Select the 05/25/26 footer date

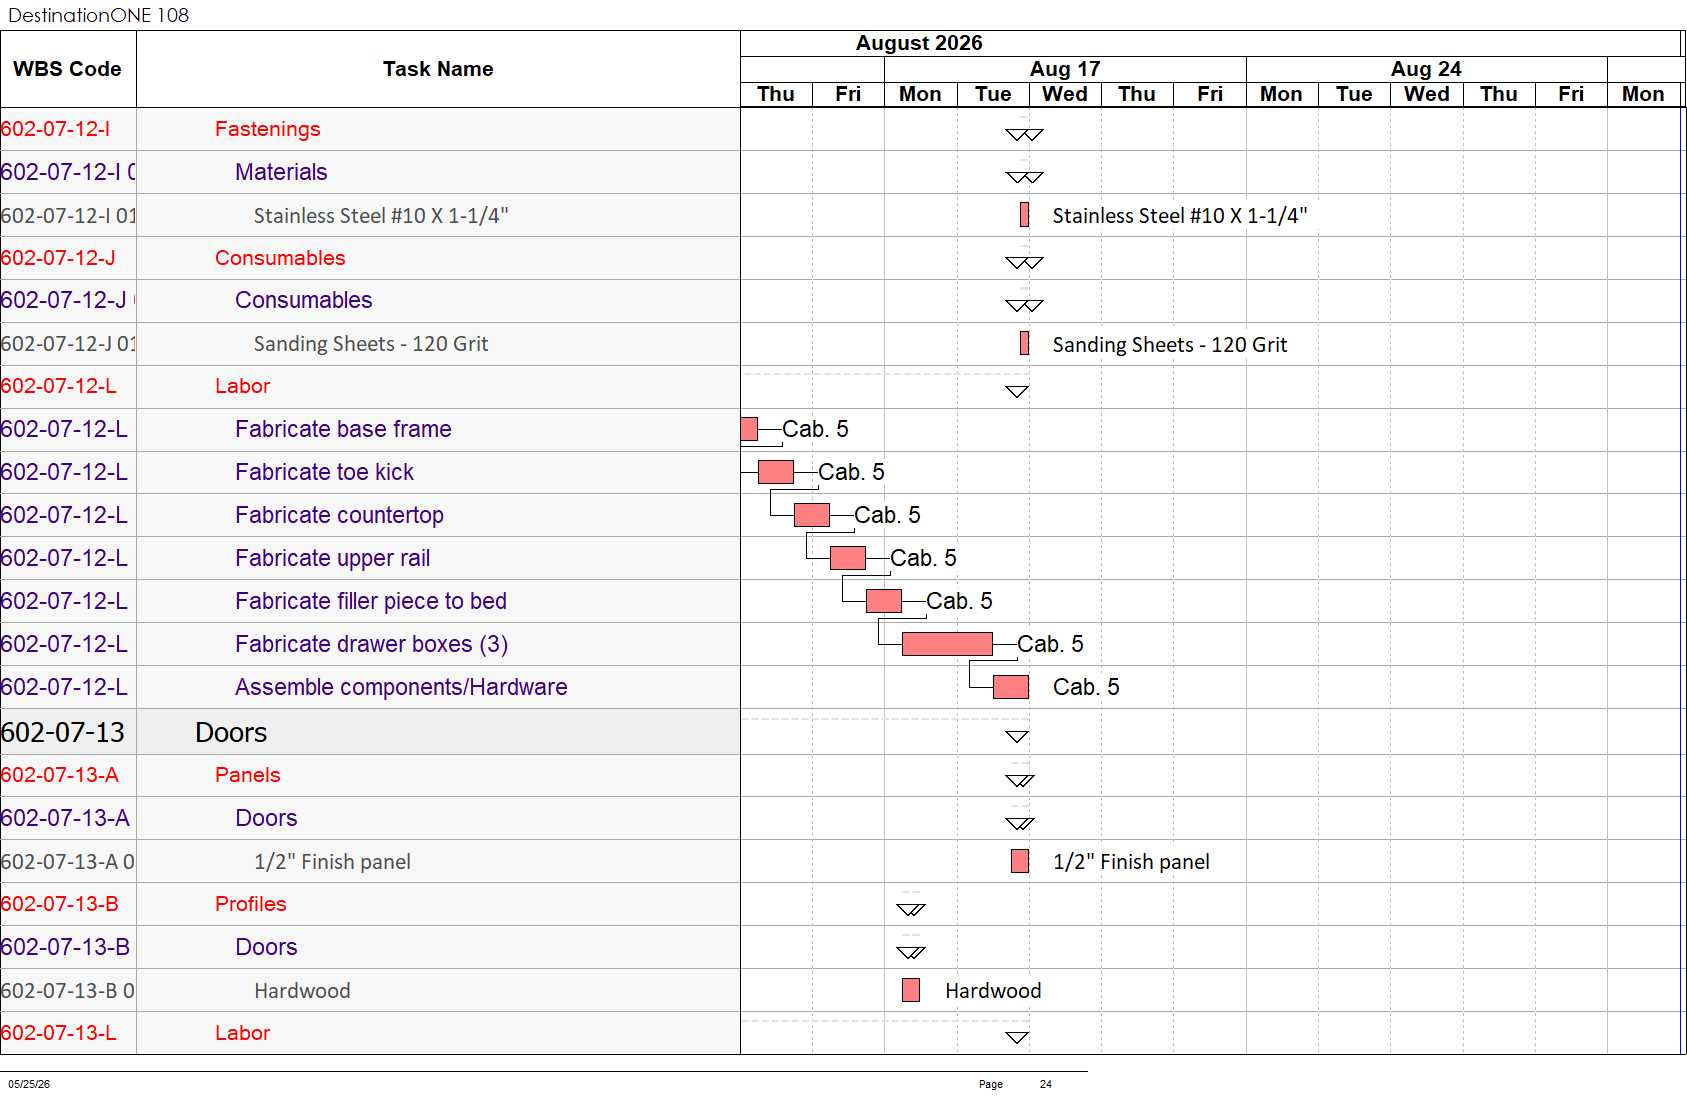tap(29, 1084)
